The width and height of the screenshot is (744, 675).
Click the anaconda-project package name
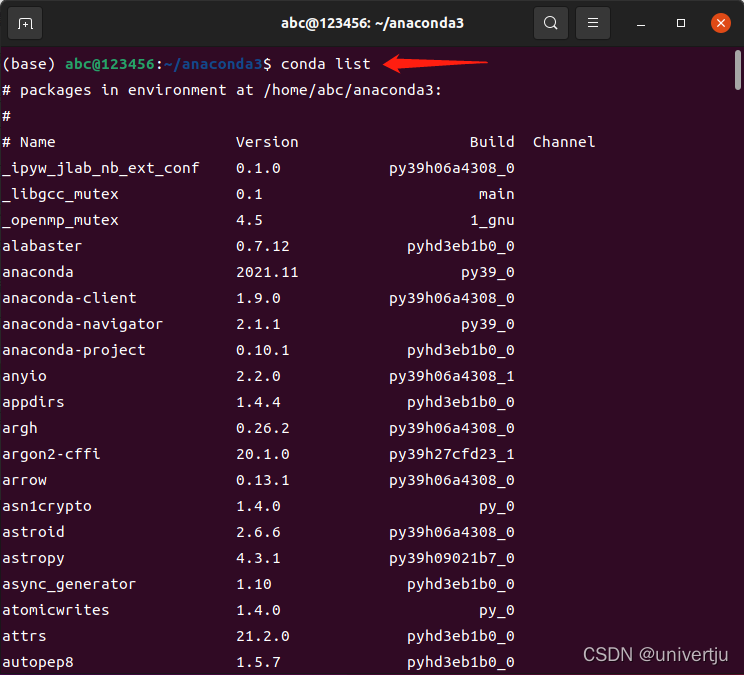74,351
